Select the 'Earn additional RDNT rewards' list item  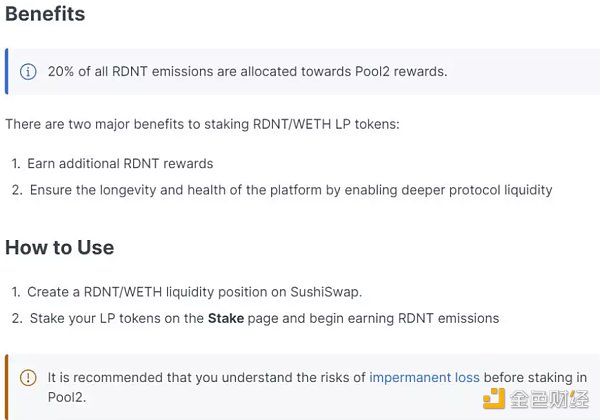coord(120,163)
